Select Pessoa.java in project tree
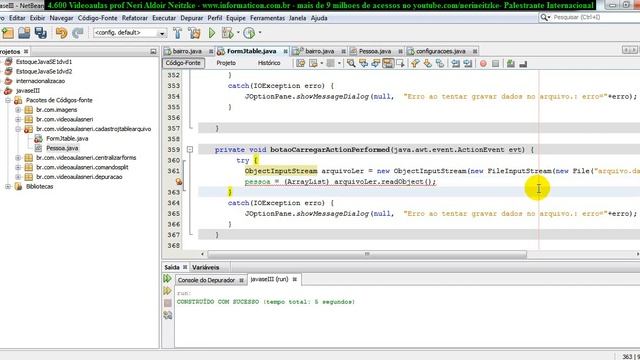Image resolution: width=640 pixels, height=360 pixels. click(62, 148)
